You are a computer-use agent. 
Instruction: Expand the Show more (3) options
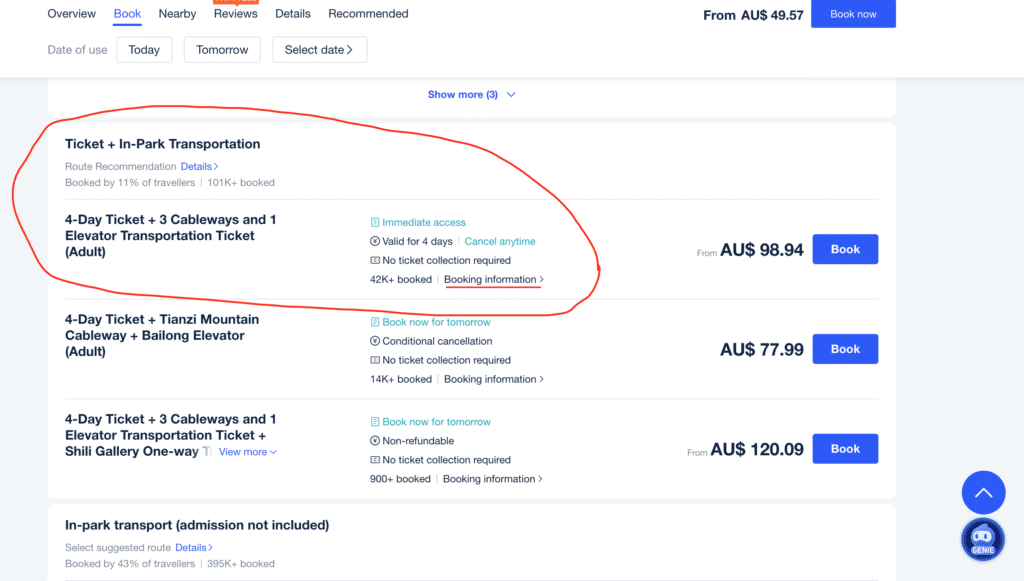(x=471, y=95)
